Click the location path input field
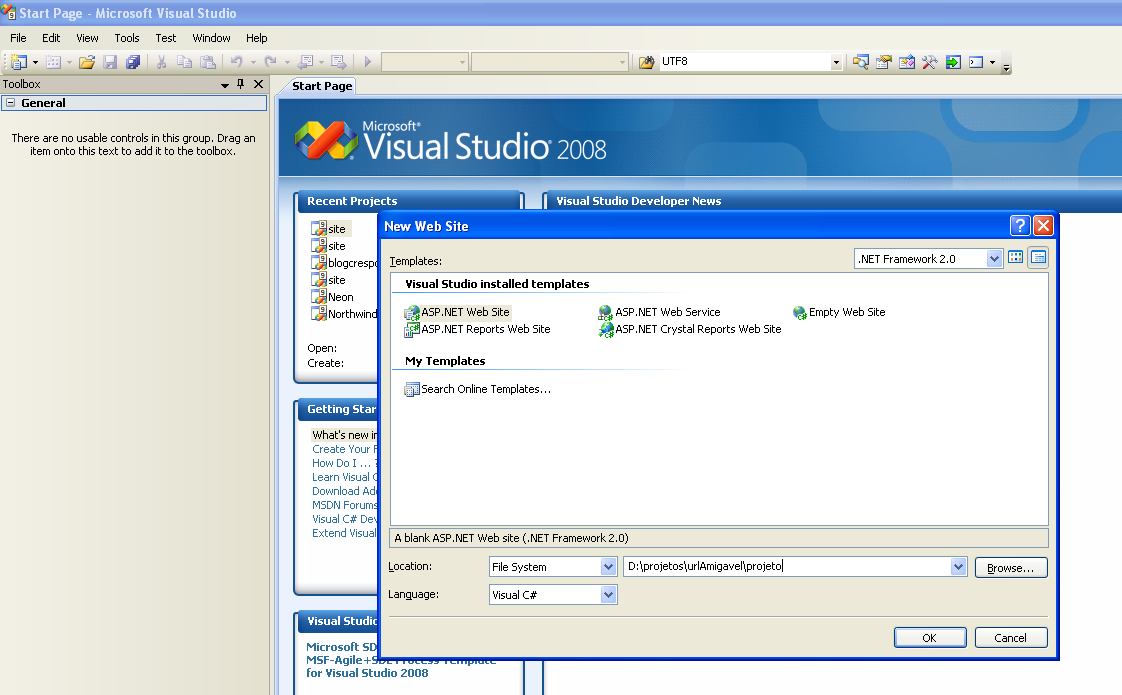The height and width of the screenshot is (695, 1122). click(x=785, y=567)
